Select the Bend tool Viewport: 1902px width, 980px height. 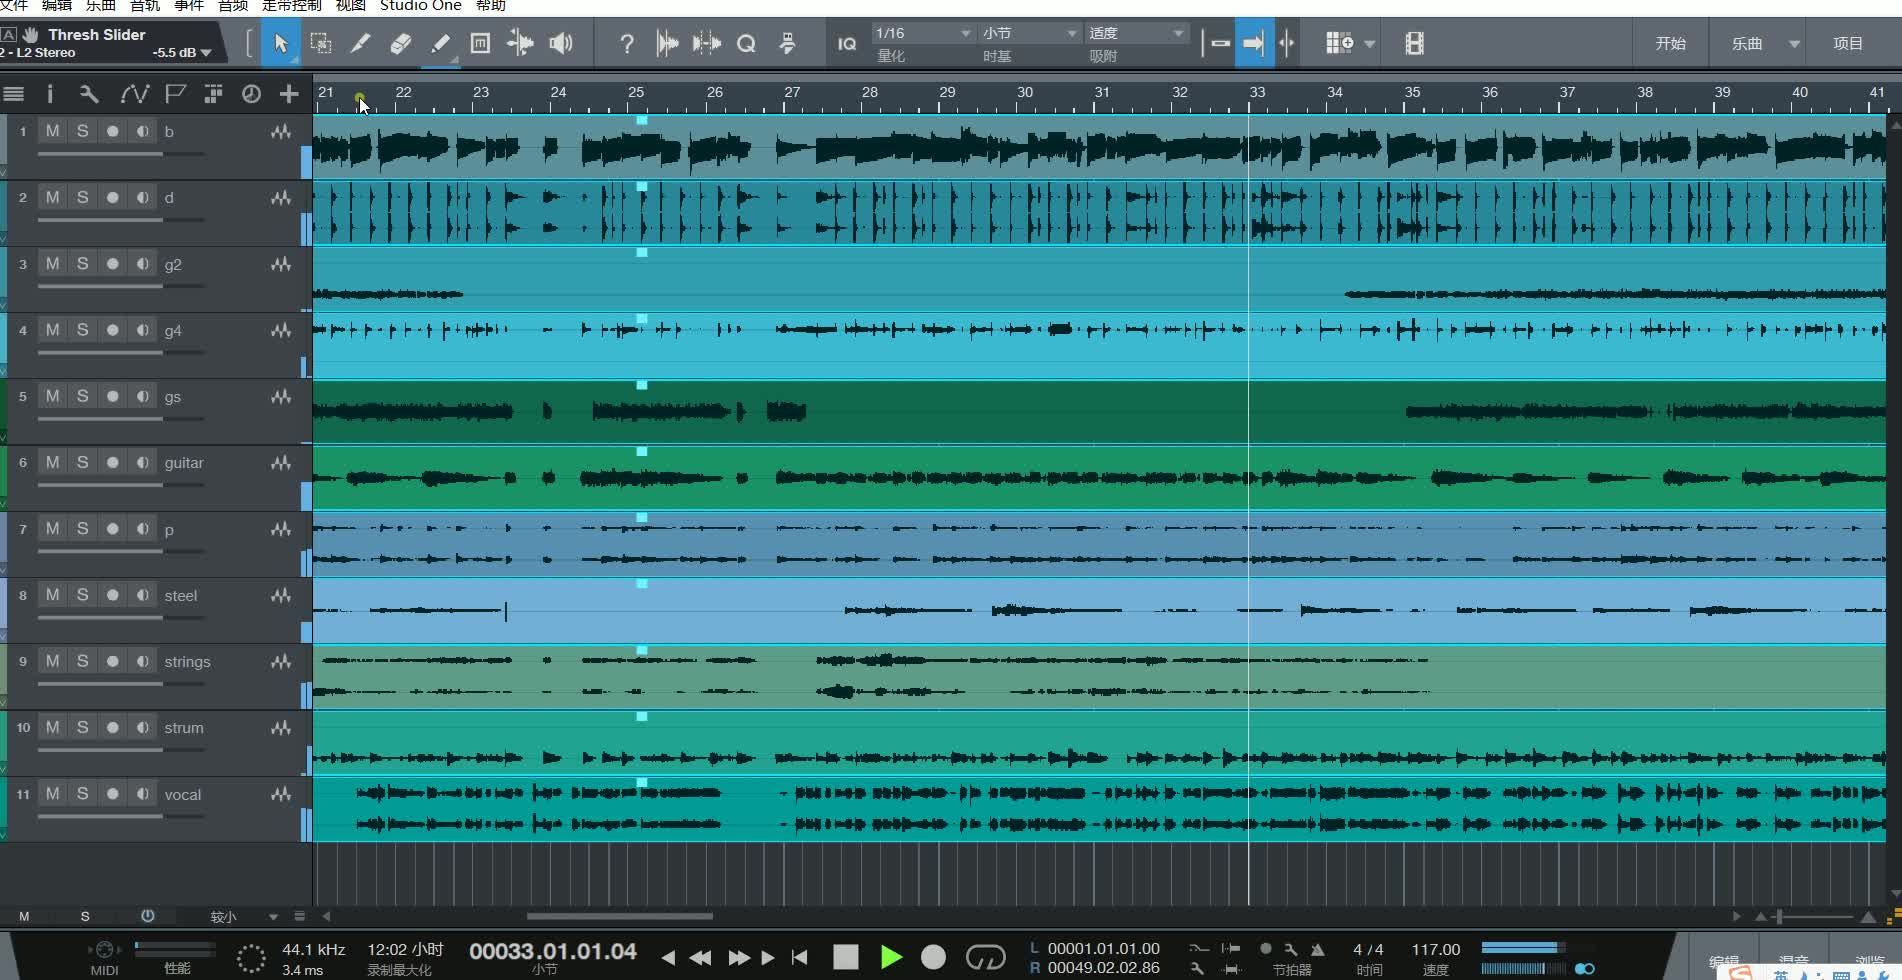[x=520, y=43]
